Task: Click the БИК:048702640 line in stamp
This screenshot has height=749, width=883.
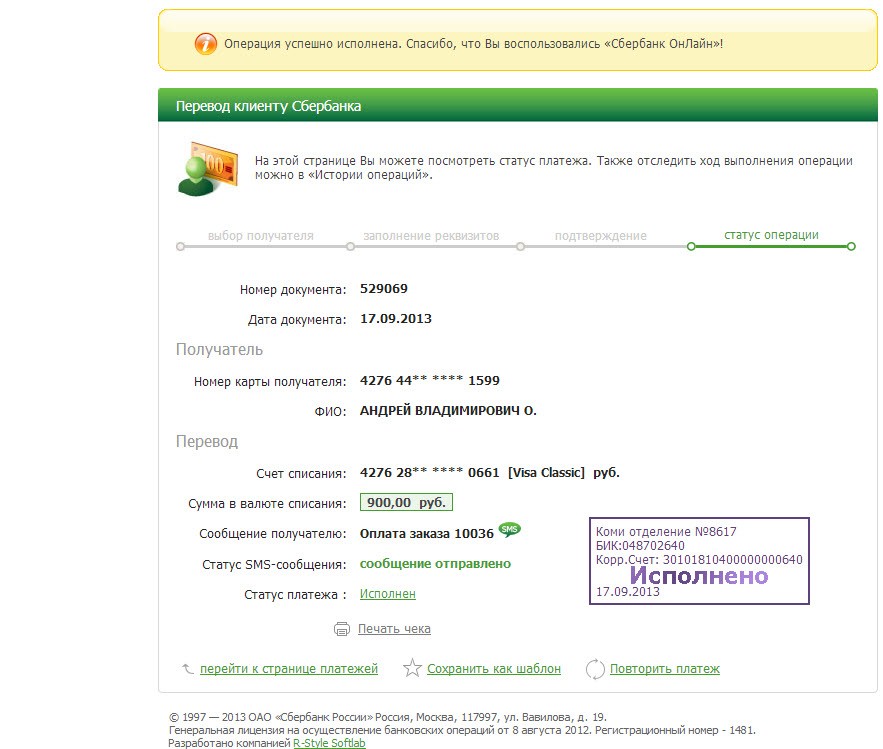Action: 640,546
